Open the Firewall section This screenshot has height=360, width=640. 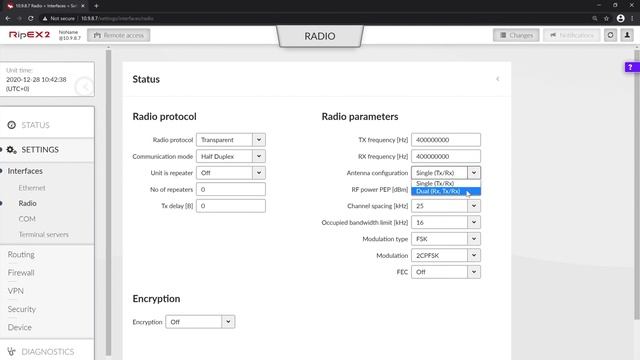coord(21,273)
